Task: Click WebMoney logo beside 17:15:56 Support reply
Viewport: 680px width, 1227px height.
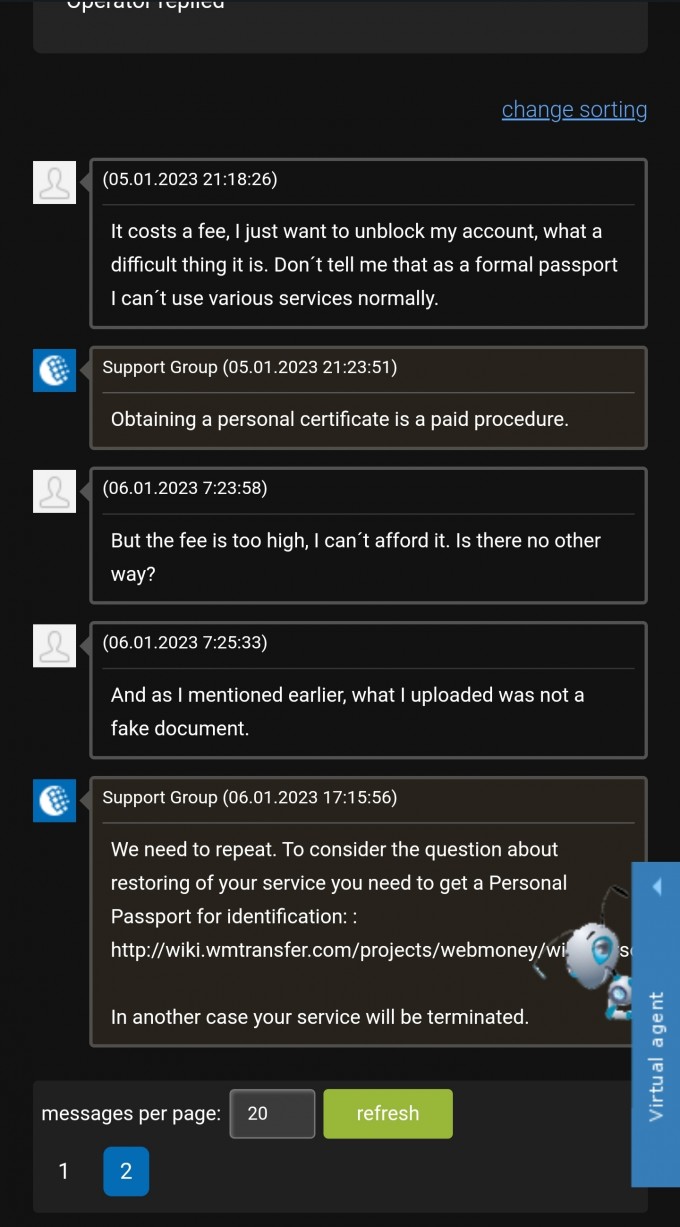Action: click(x=54, y=800)
